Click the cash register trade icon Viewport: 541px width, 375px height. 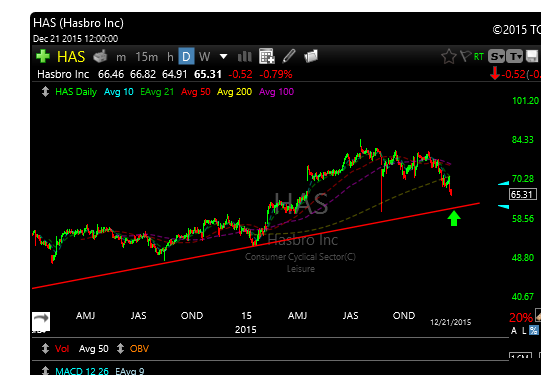point(100,56)
